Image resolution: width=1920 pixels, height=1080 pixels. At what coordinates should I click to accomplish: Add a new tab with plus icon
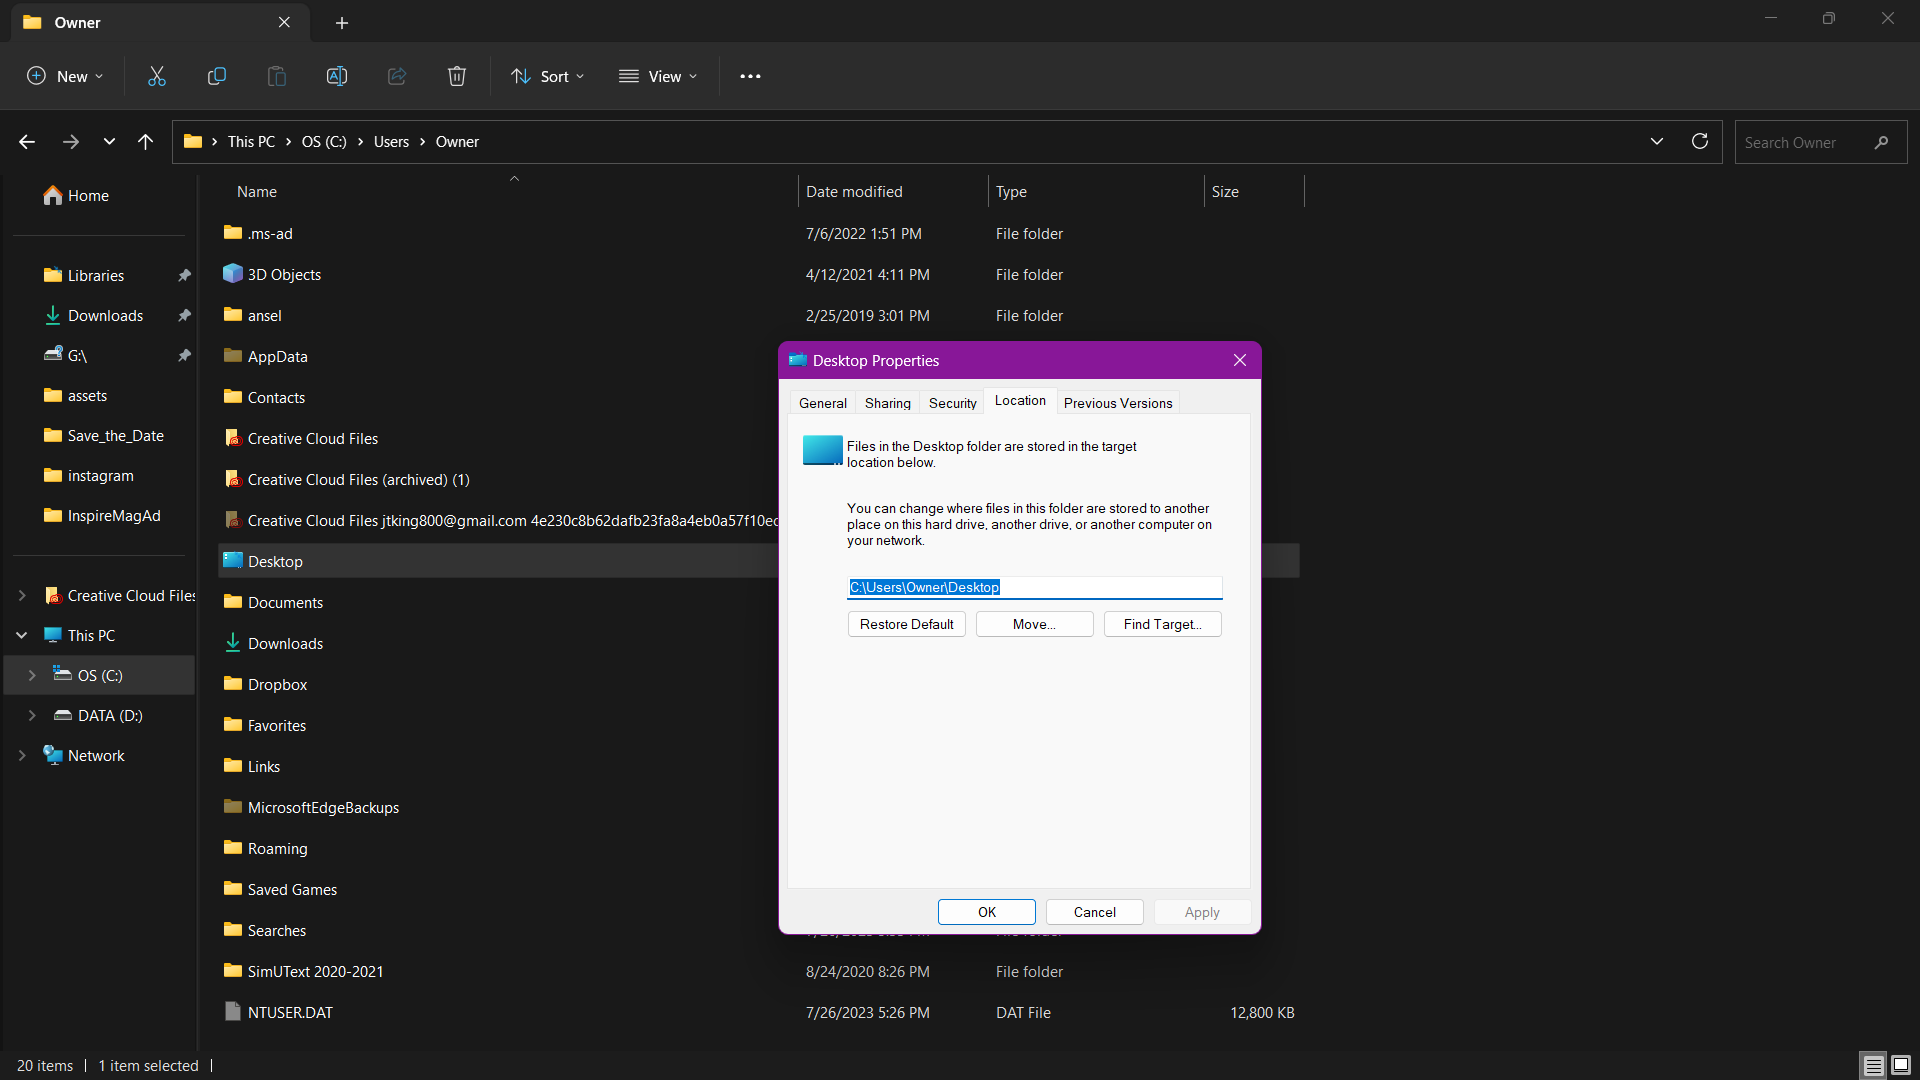(x=342, y=22)
